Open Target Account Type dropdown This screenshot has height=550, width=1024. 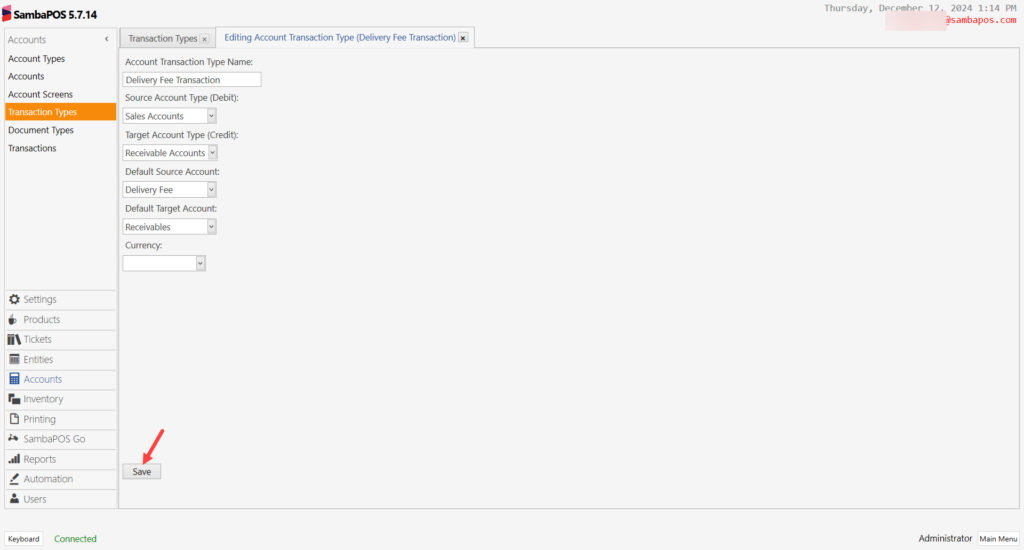point(212,153)
